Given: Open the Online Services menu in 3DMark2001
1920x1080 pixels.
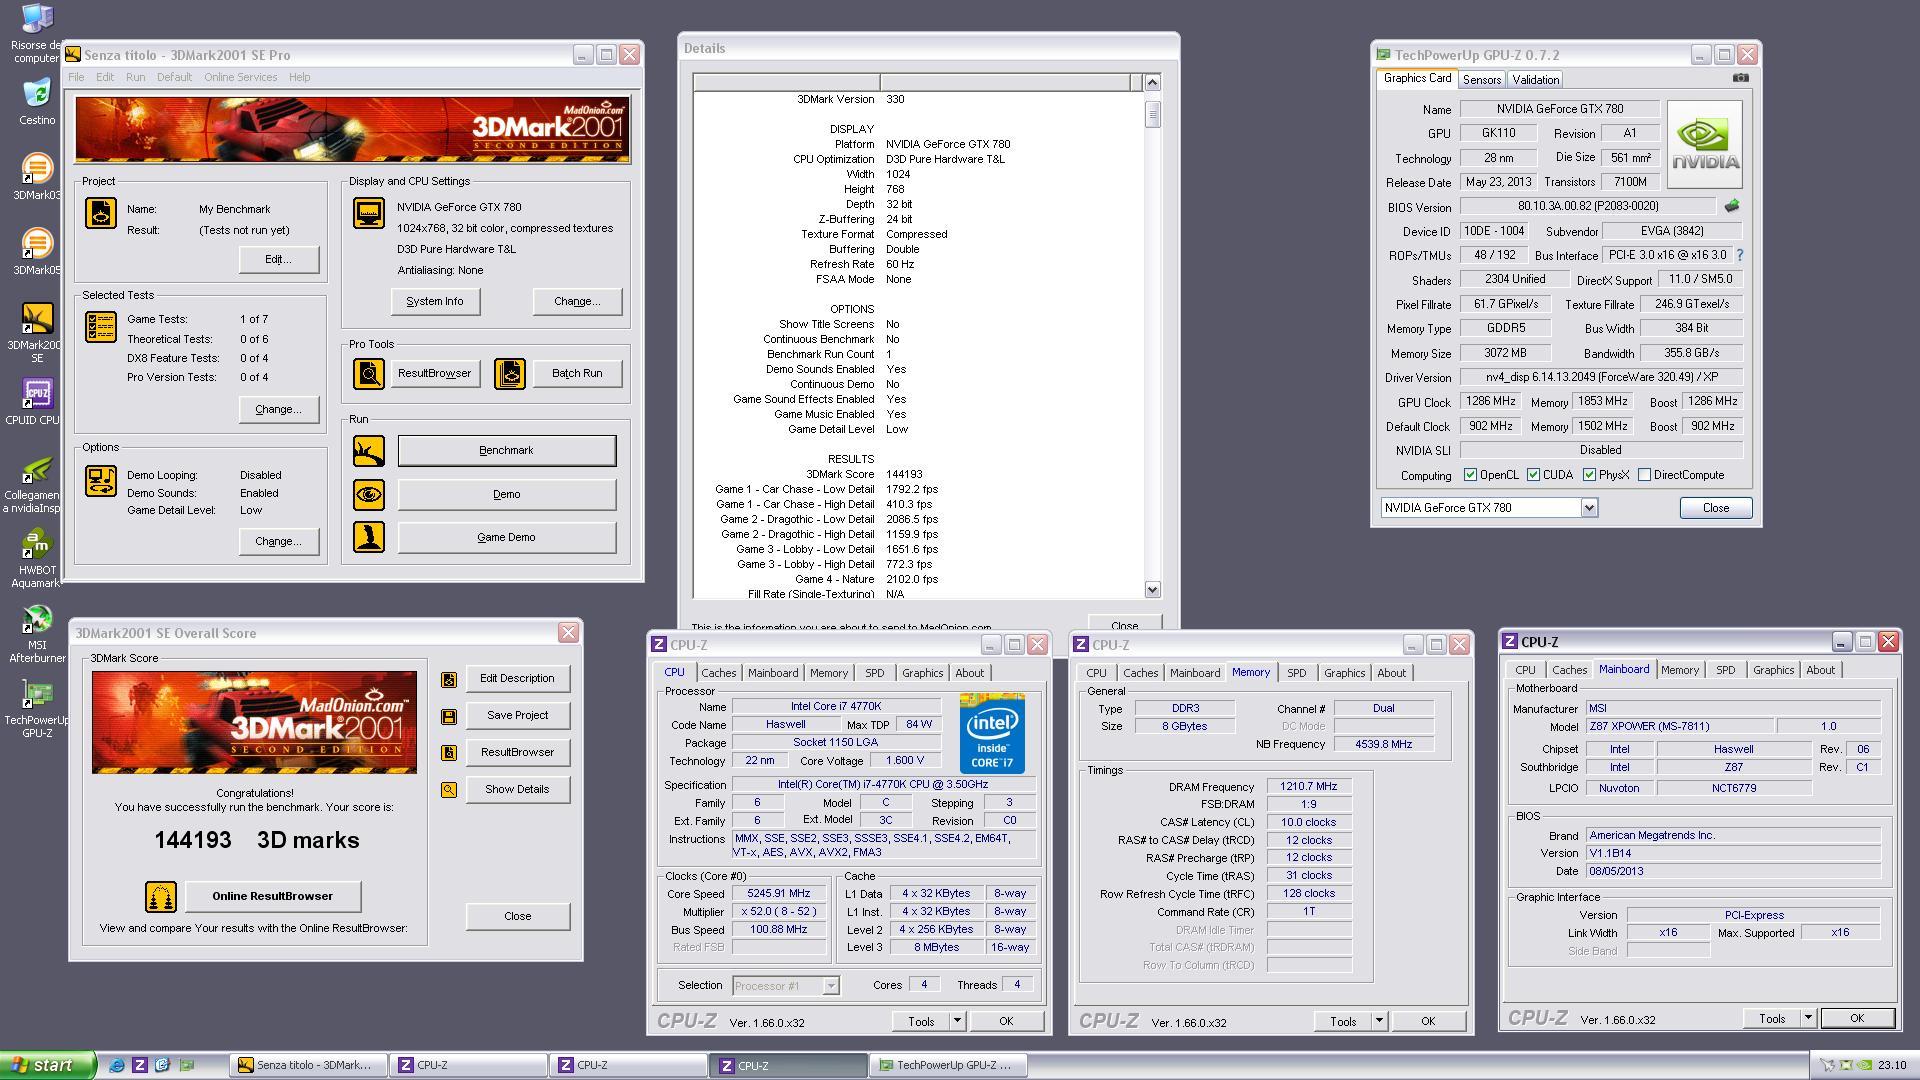Looking at the screenshot, I should [x=240, y=77].
